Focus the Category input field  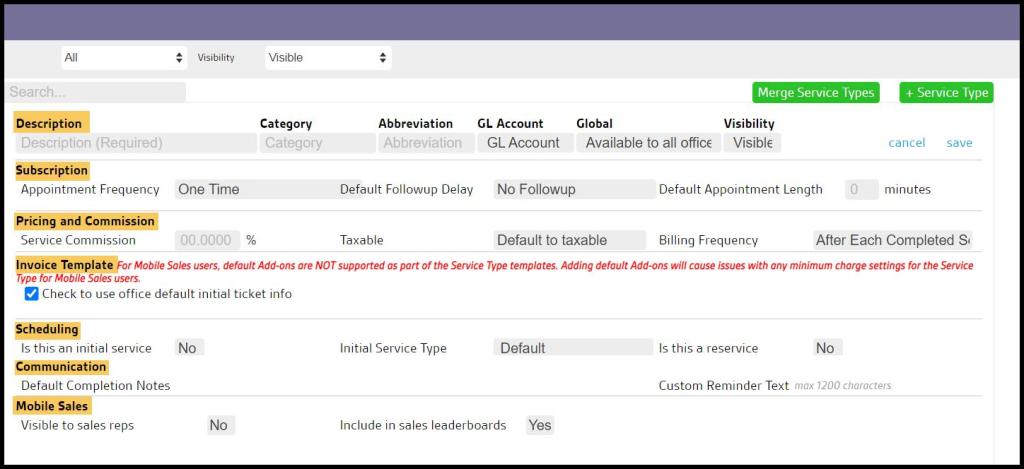tap(317, 143)
